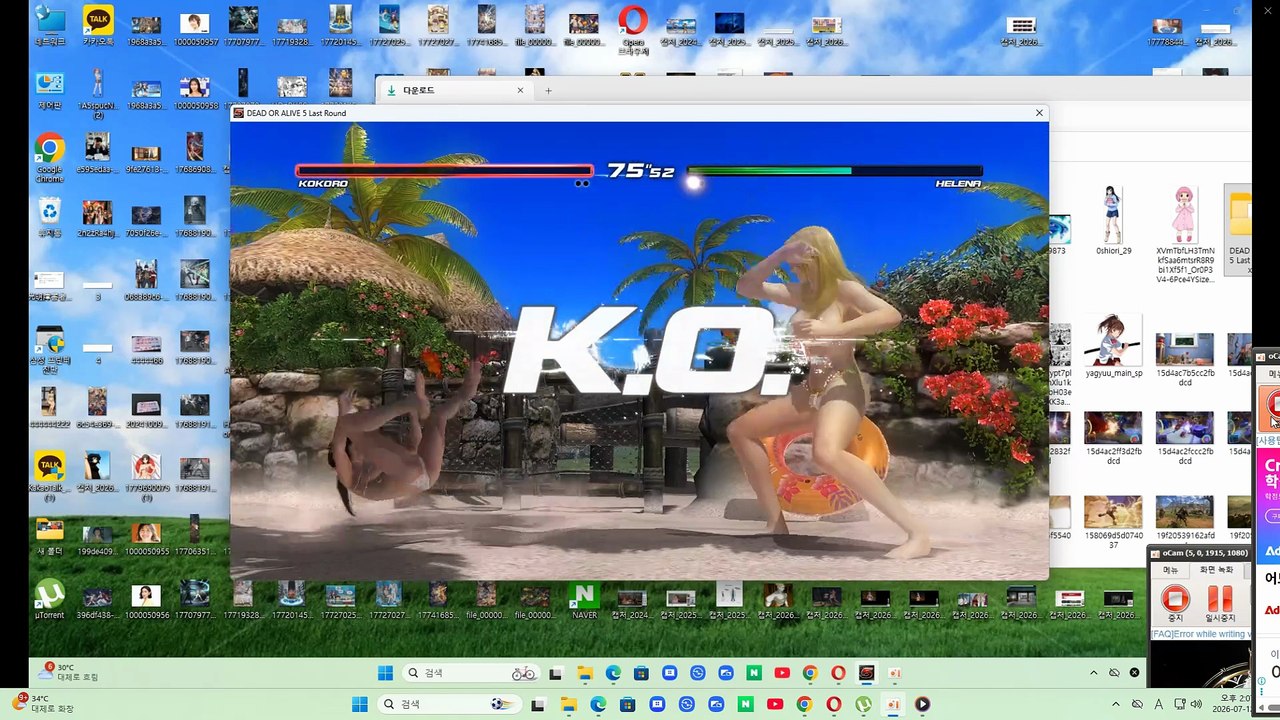This screenshot has width=1280, height=720.
Task: Select the yagyuu_main_sp image file
Action: (1113, 347)
